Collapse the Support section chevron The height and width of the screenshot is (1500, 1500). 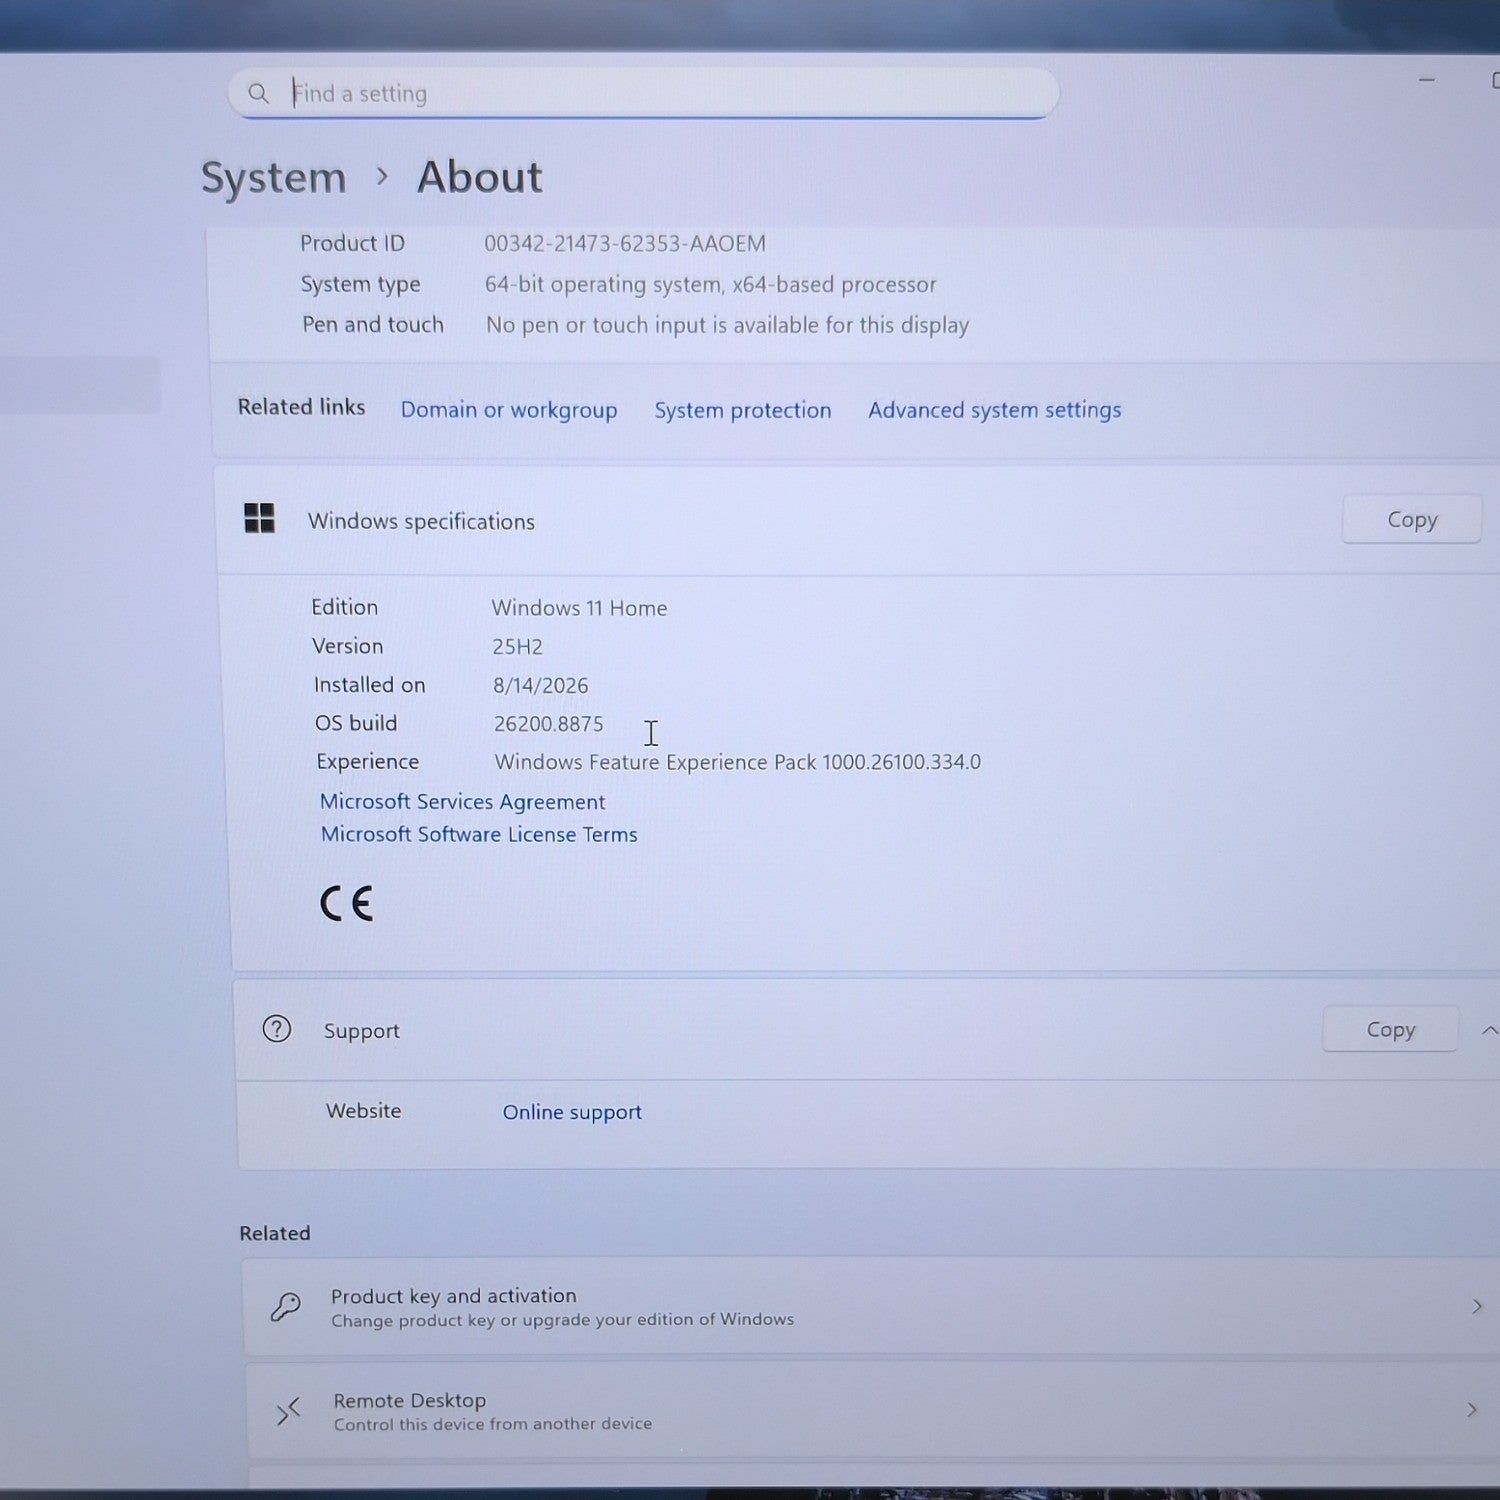point(1489,1029)
